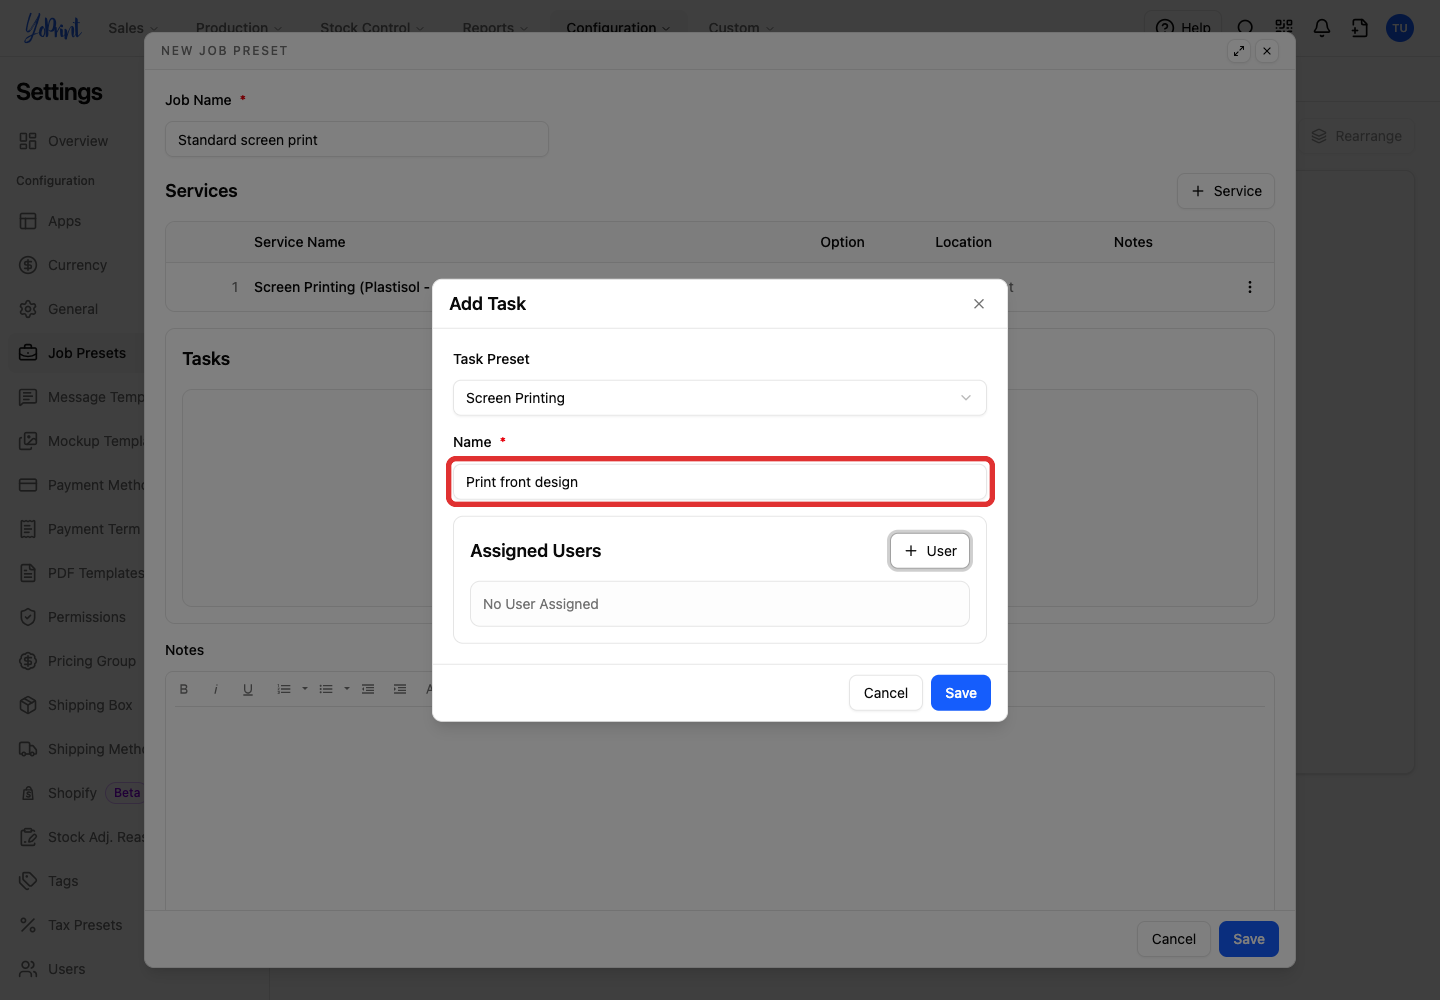Cancel the New Job Preset dialog
The width and height of the screenshot is (1440, 1000).
pyautogui.click(x=1174, y=939)
